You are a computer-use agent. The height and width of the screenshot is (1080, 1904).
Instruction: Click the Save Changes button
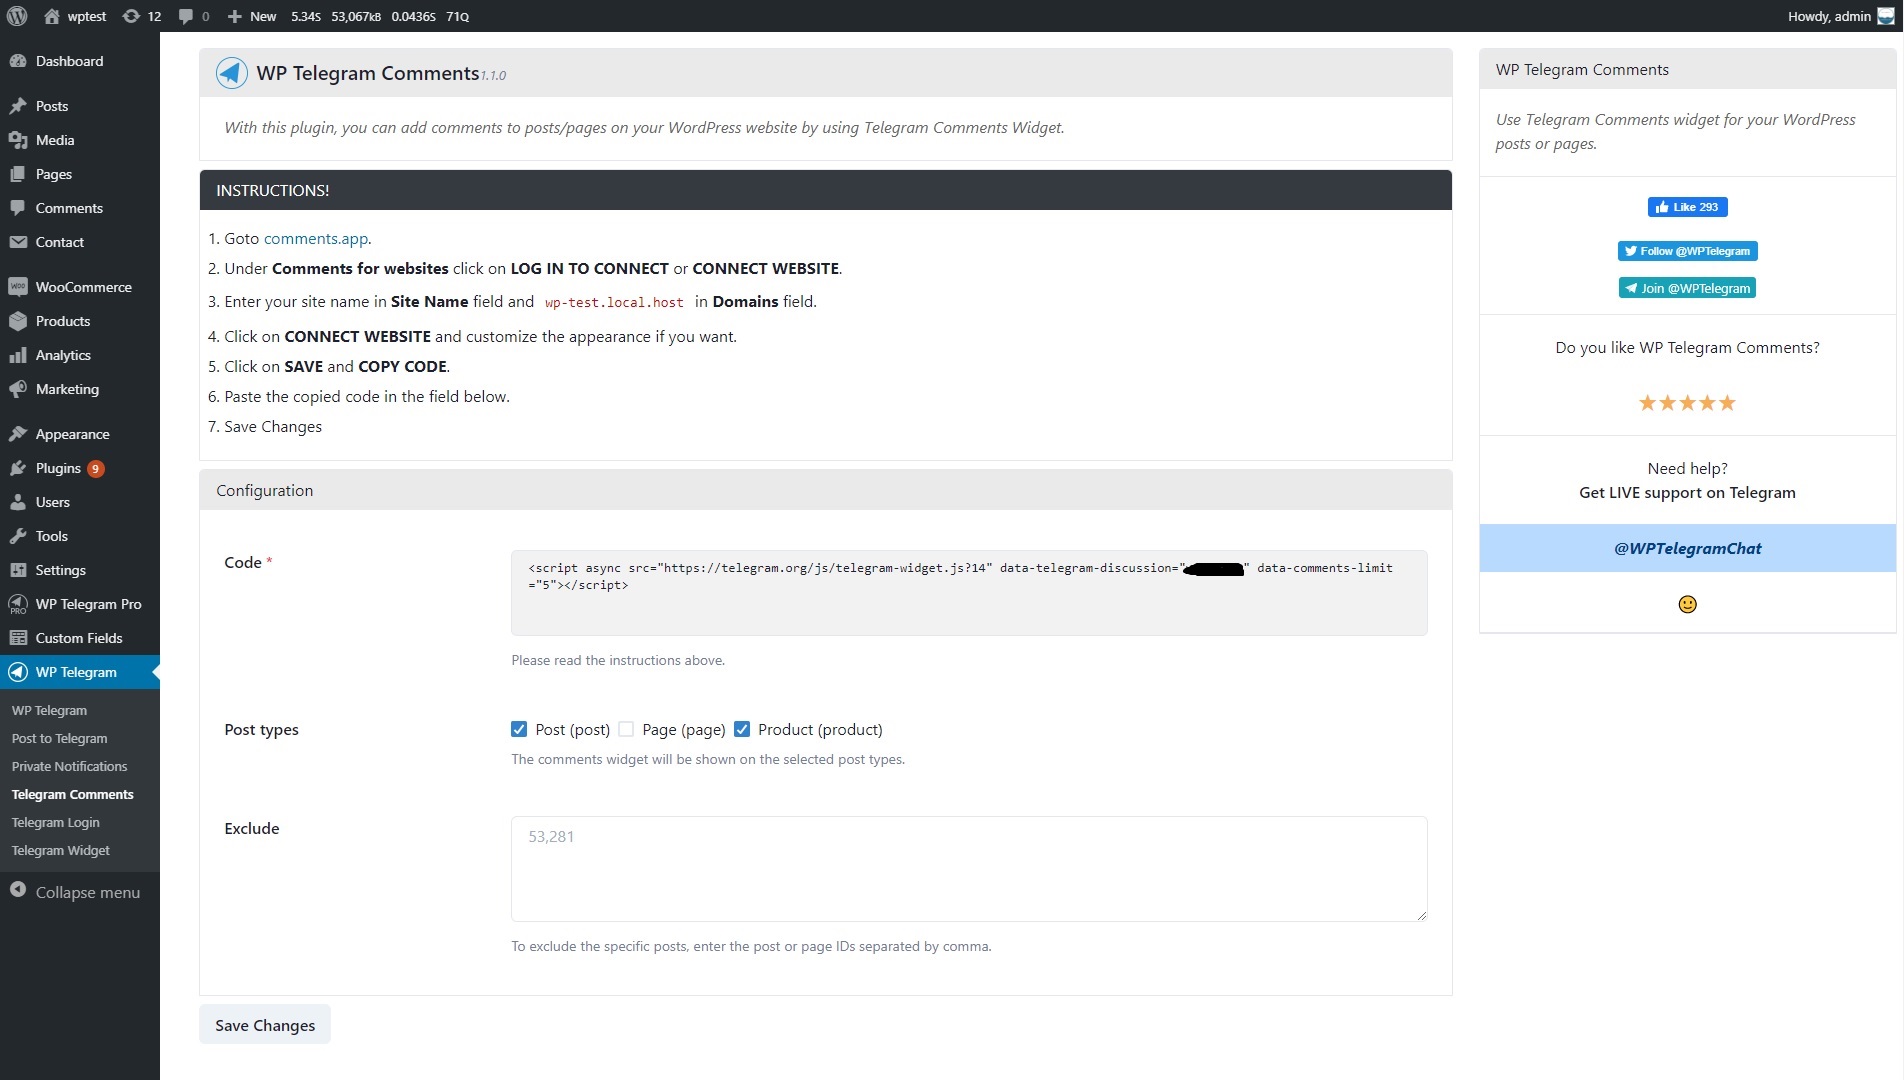click(x=265, y=1025)
